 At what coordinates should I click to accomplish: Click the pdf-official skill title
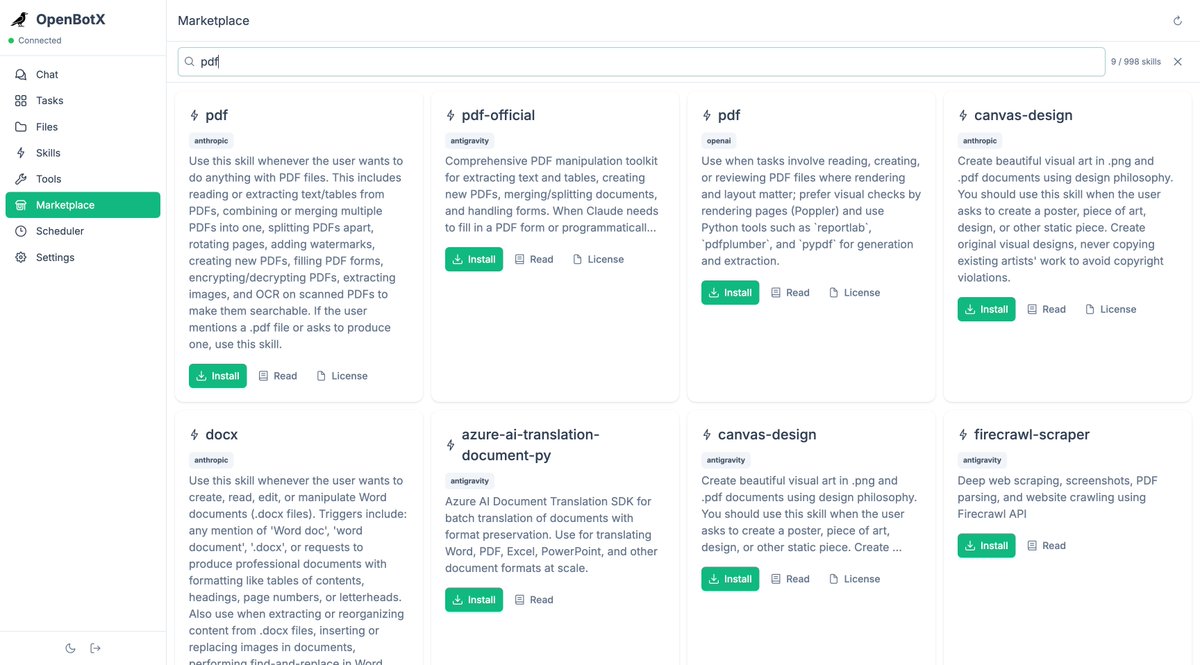tap(498, 116)
